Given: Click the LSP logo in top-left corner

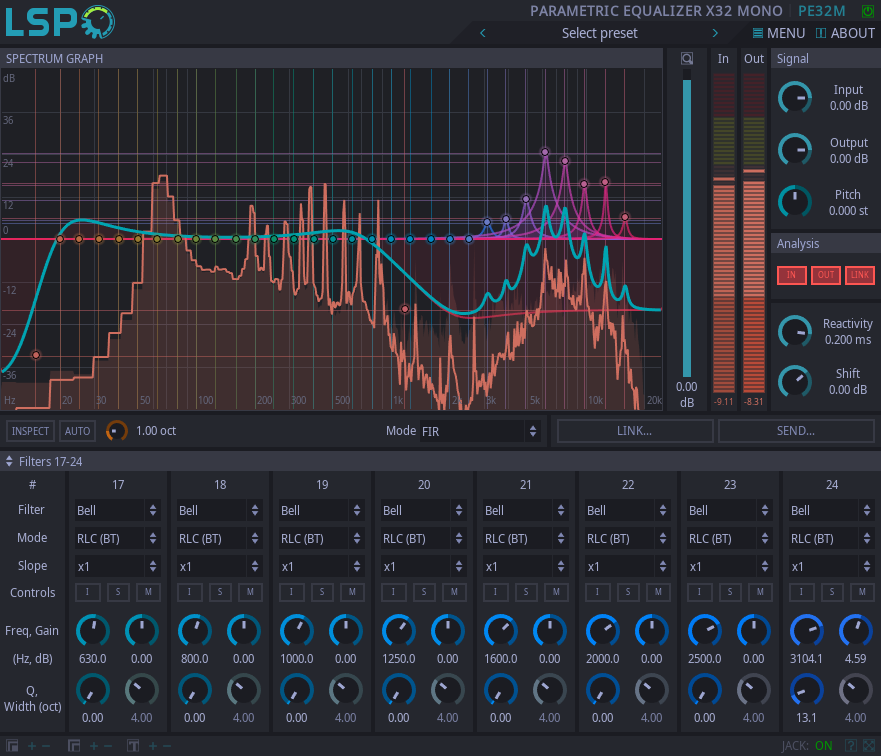Looking at the screenshot, I should click(x=60, y=21).
